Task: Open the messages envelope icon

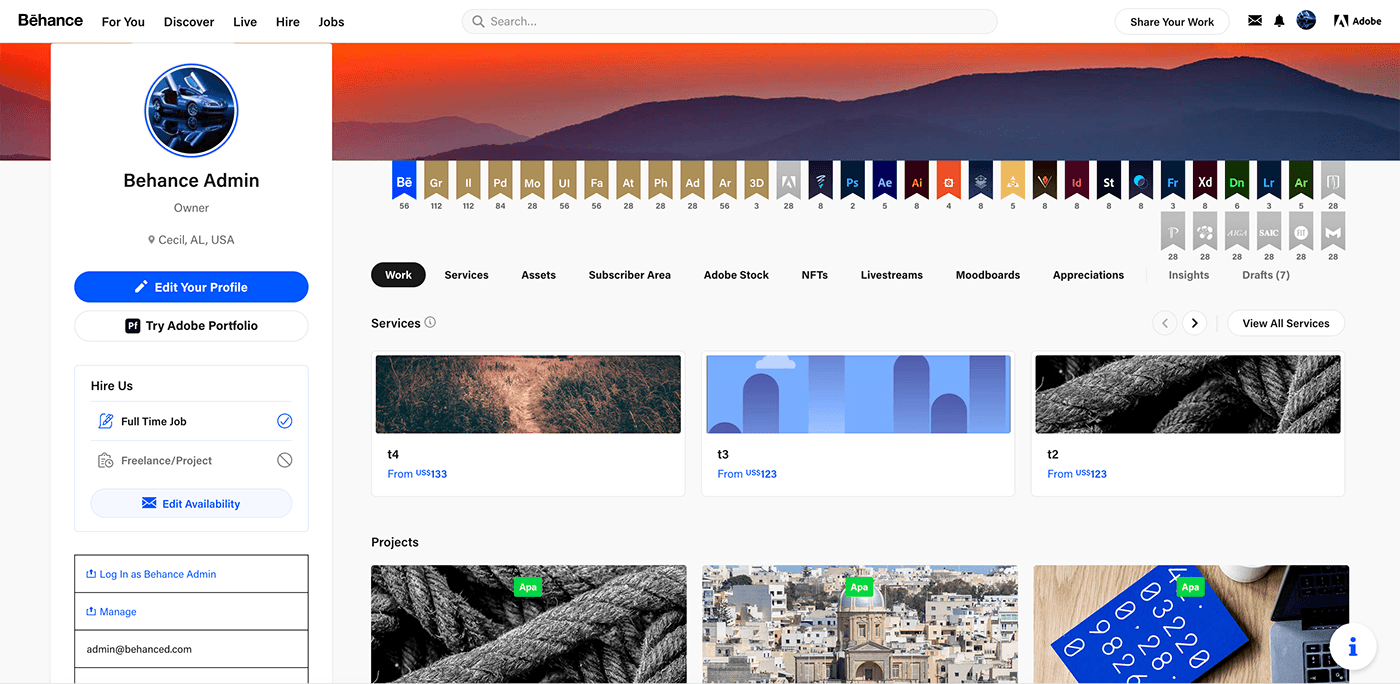Action: click(x=1254, y=21)
